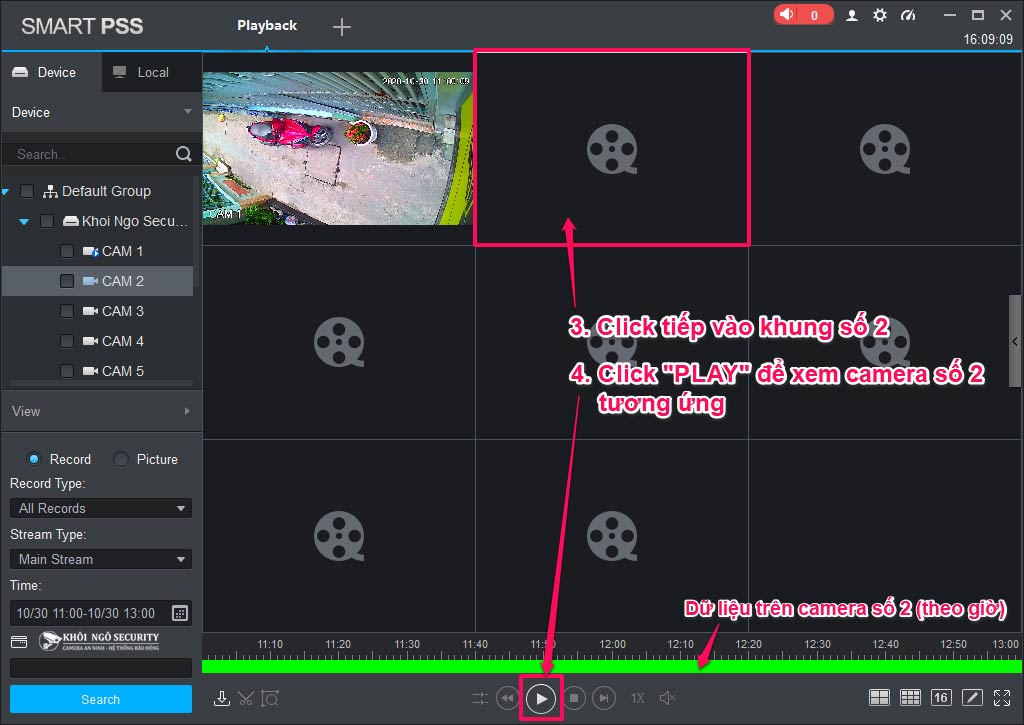Check the CAM 3 checkbox

pyautogui.click(x=67, y=311)
